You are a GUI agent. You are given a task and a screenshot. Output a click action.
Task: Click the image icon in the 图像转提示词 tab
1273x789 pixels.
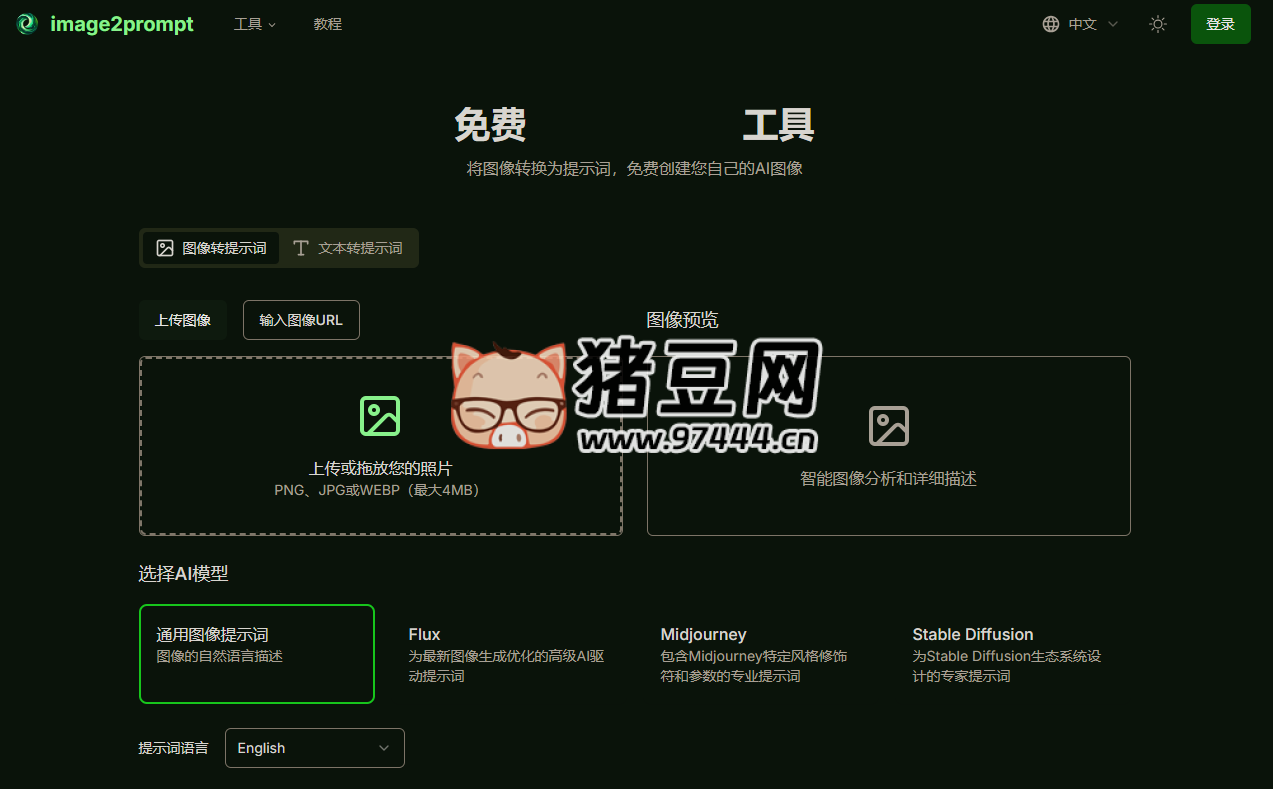(x=165, y=248)
